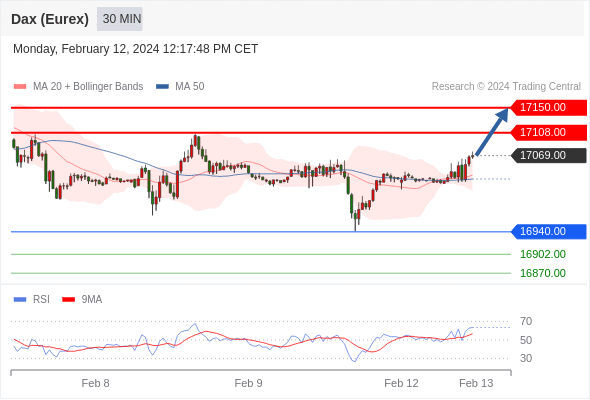Click the blue upward forecast arrow
This screenshot has height=400, width=590.
492,132
